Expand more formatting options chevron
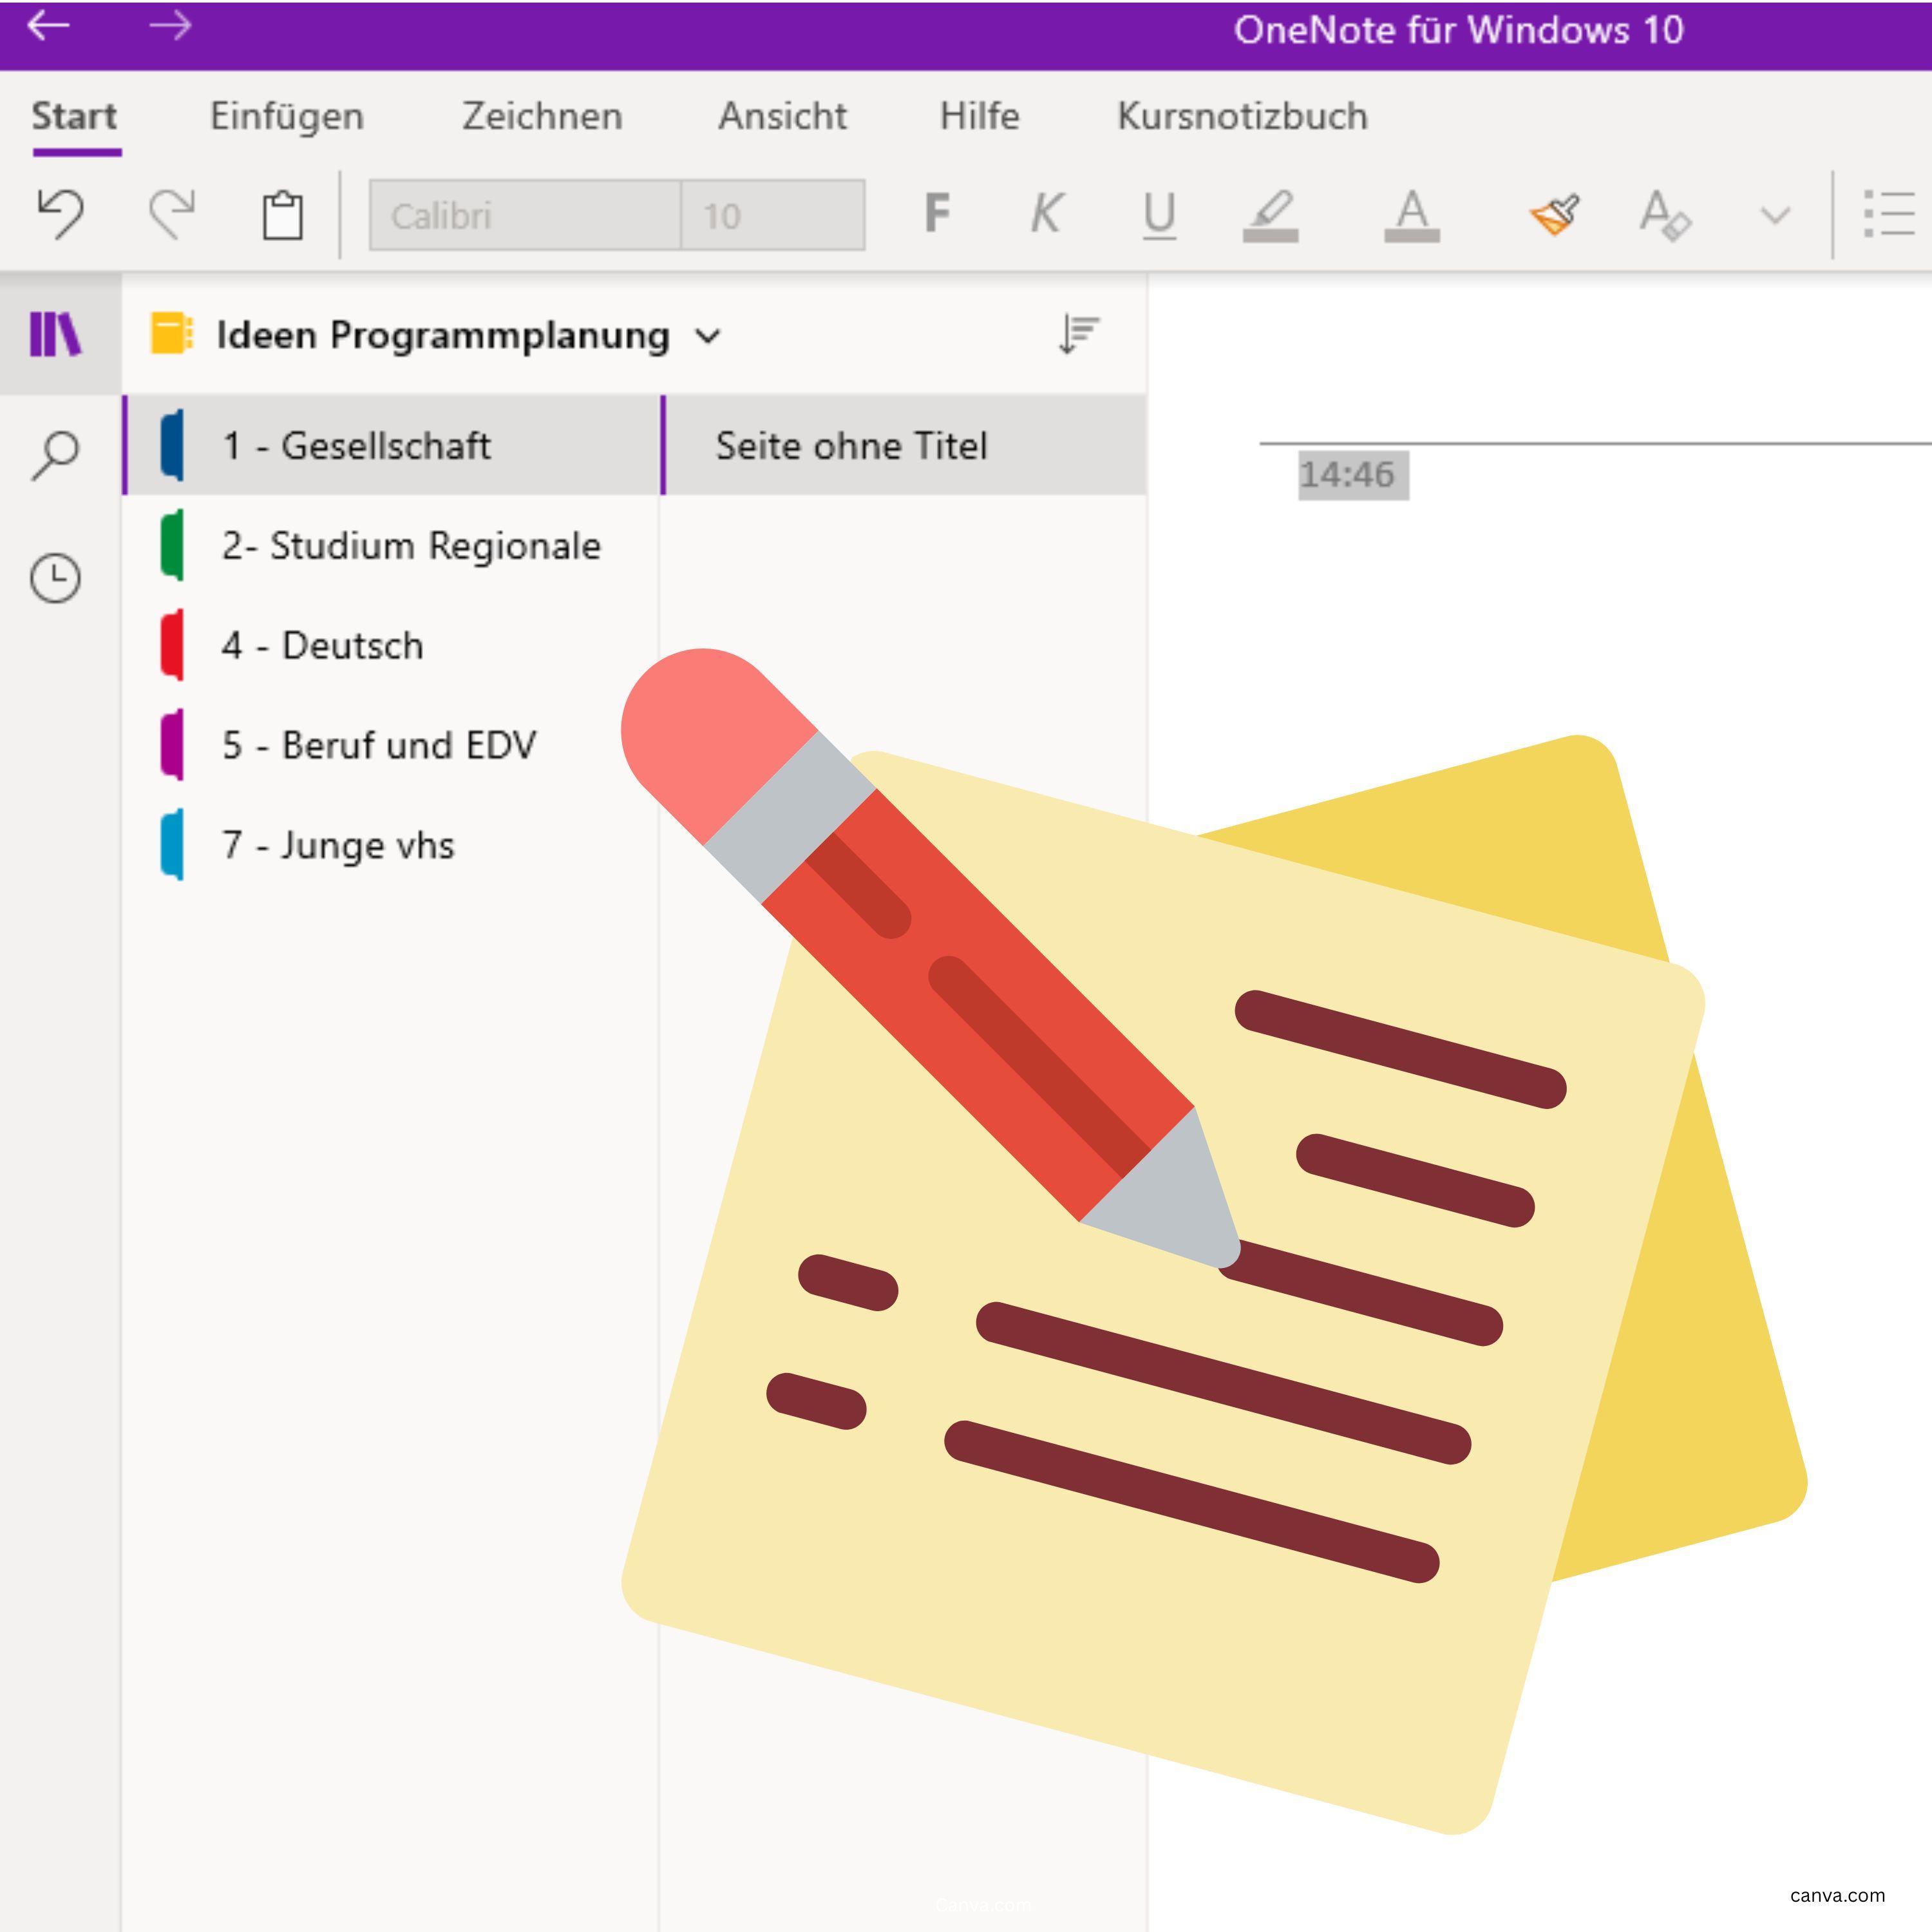The width and height of the screenshot is (1932, 1932). tap(1775, 215)
